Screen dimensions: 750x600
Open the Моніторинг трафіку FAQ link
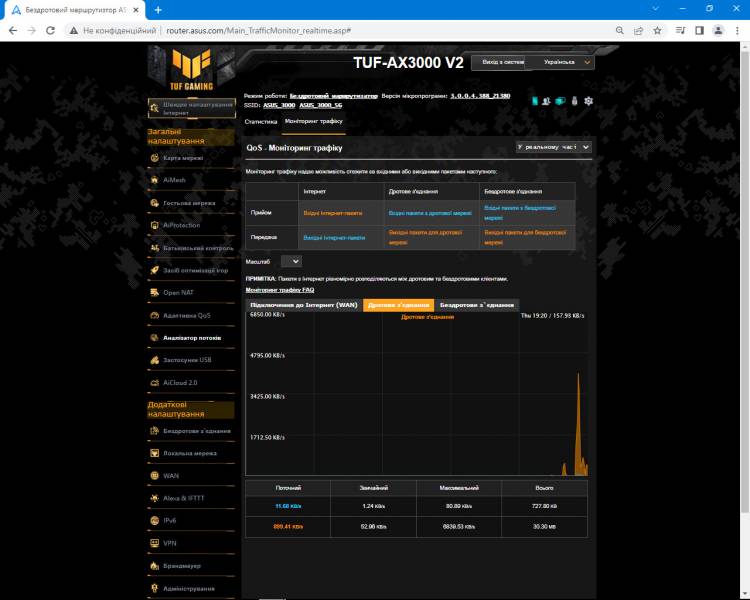point(280,290)
